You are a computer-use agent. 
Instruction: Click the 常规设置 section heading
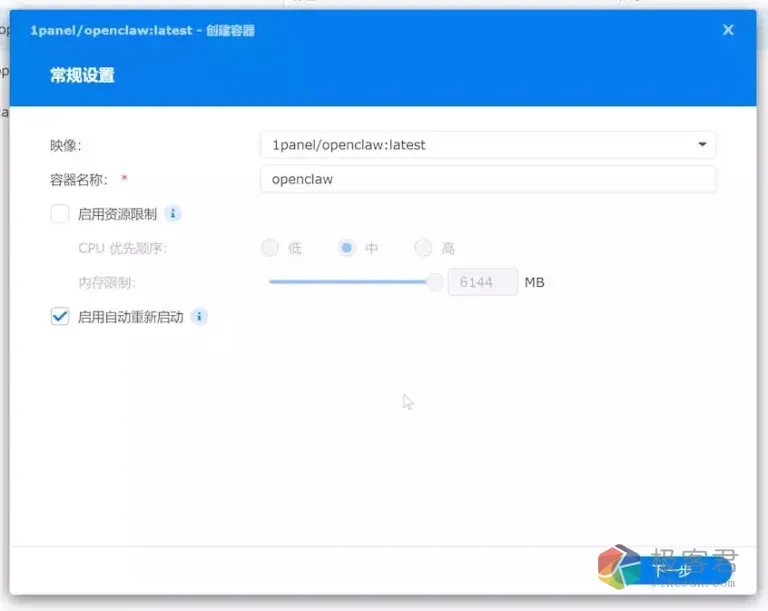point(82,76)
